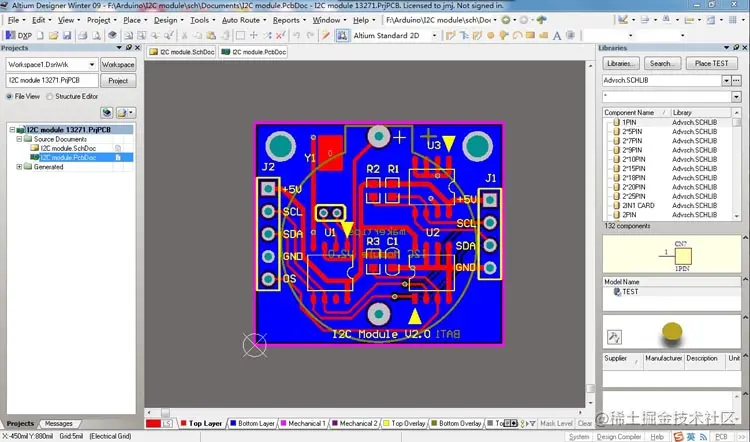Place a via icon

(x=503, y=35)
